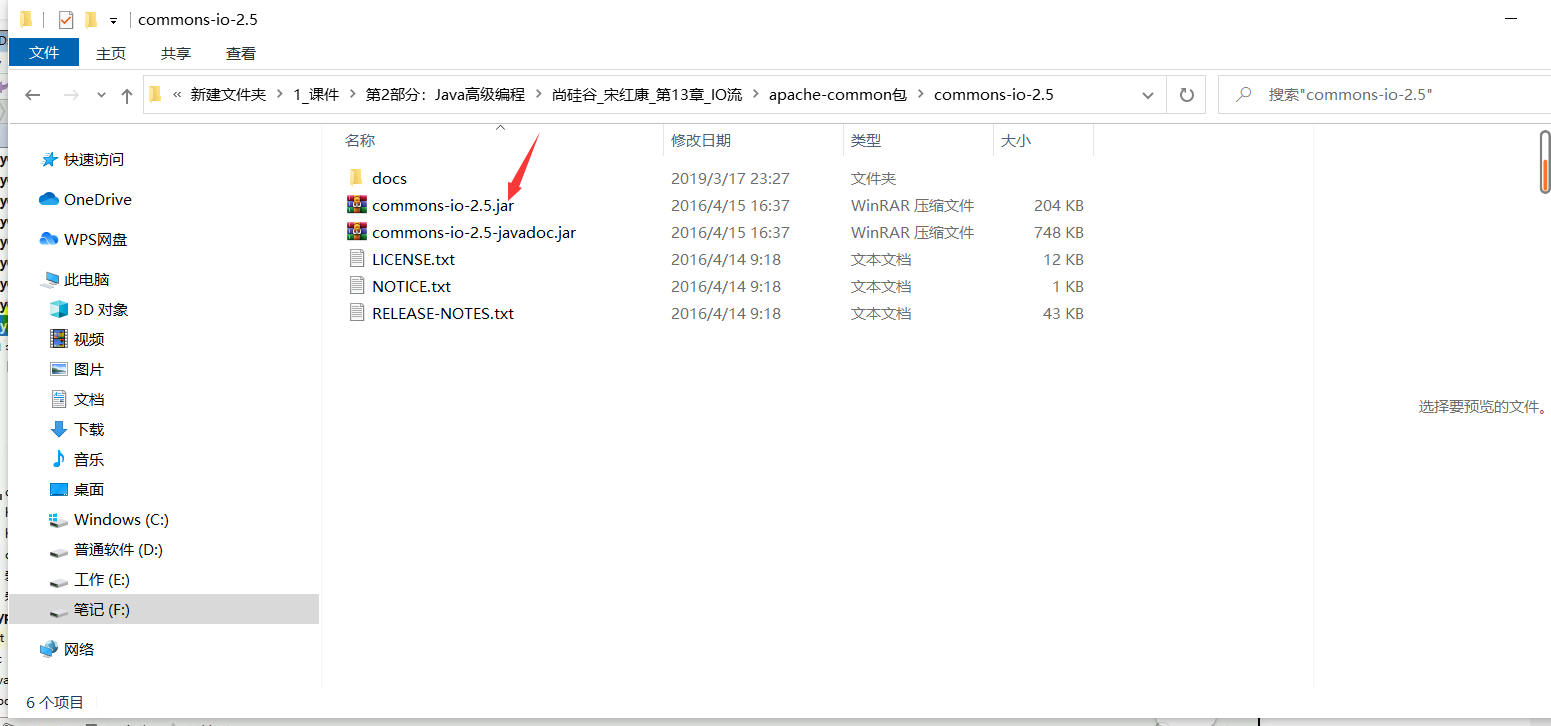The height and width of the screenshot is (726, 1551).
Task: Open 普通软件 (D:) drive
Action: click(106, 549)
